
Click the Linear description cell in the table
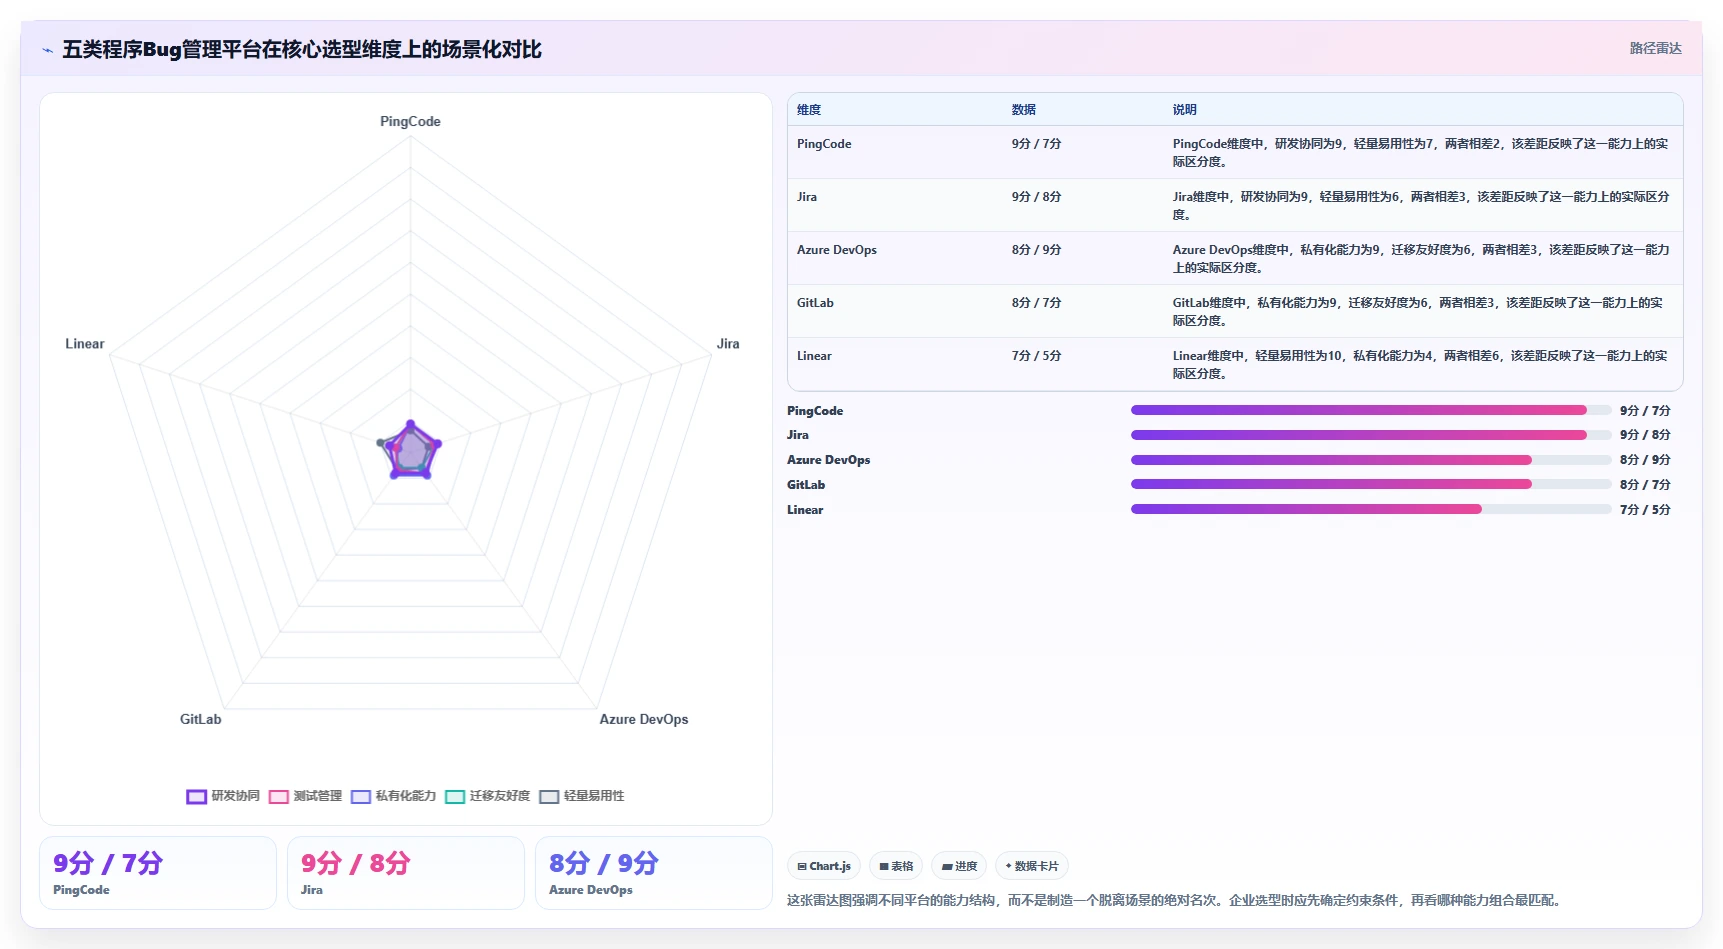1421,365
